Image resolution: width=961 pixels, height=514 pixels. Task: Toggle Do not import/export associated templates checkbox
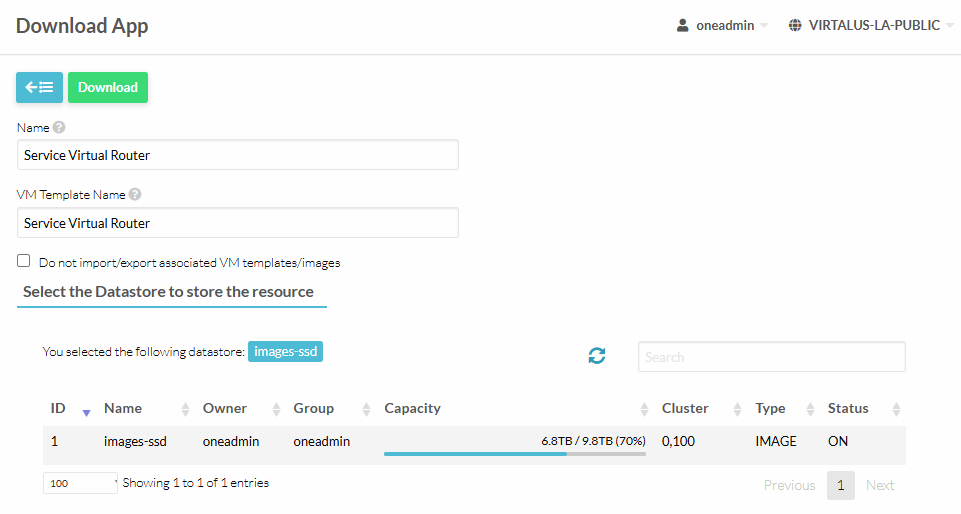click(x=24, y=261)
